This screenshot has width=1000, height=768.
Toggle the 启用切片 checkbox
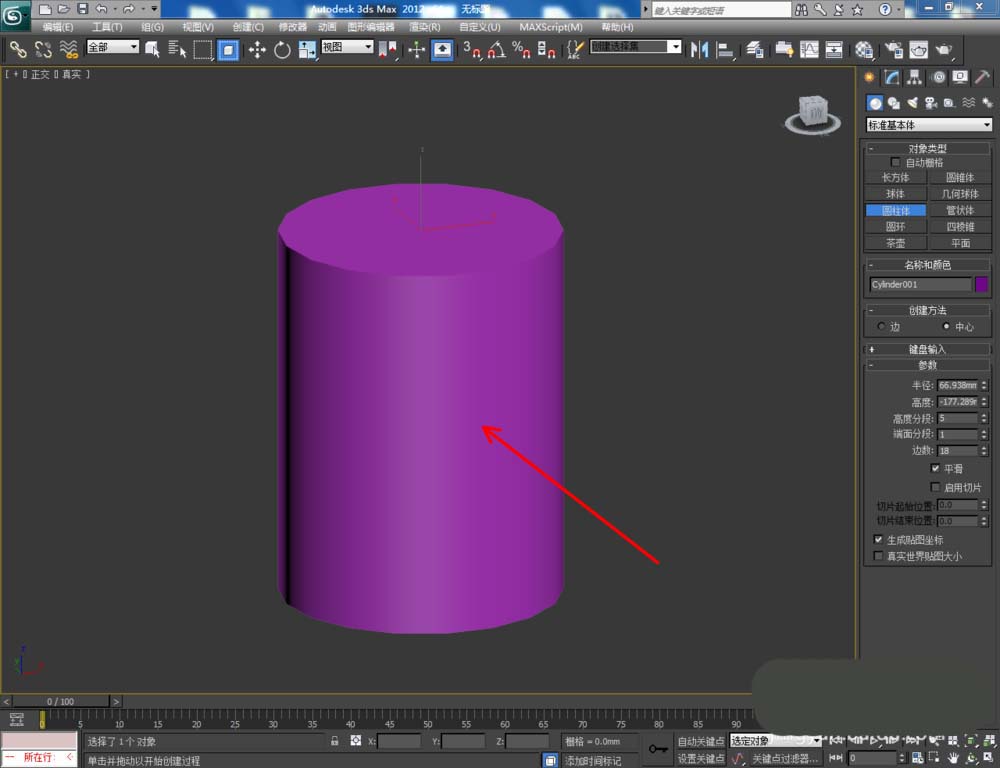[935, 487]
